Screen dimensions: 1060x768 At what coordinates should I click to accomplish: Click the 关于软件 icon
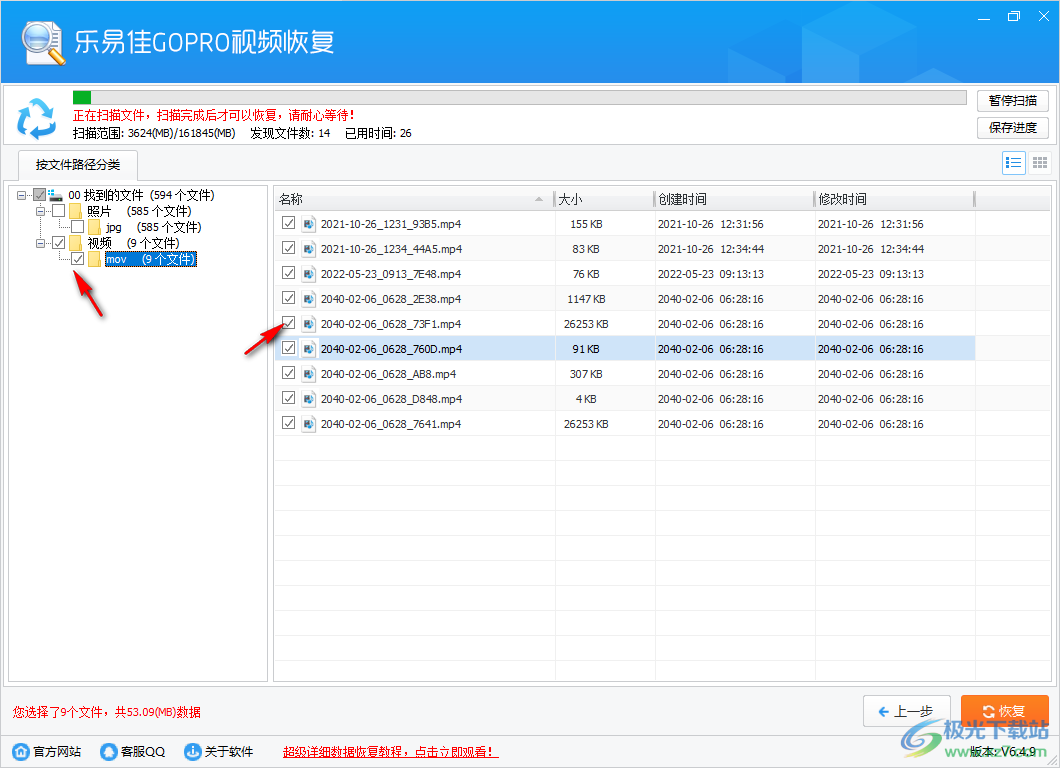tap(193, 751)
